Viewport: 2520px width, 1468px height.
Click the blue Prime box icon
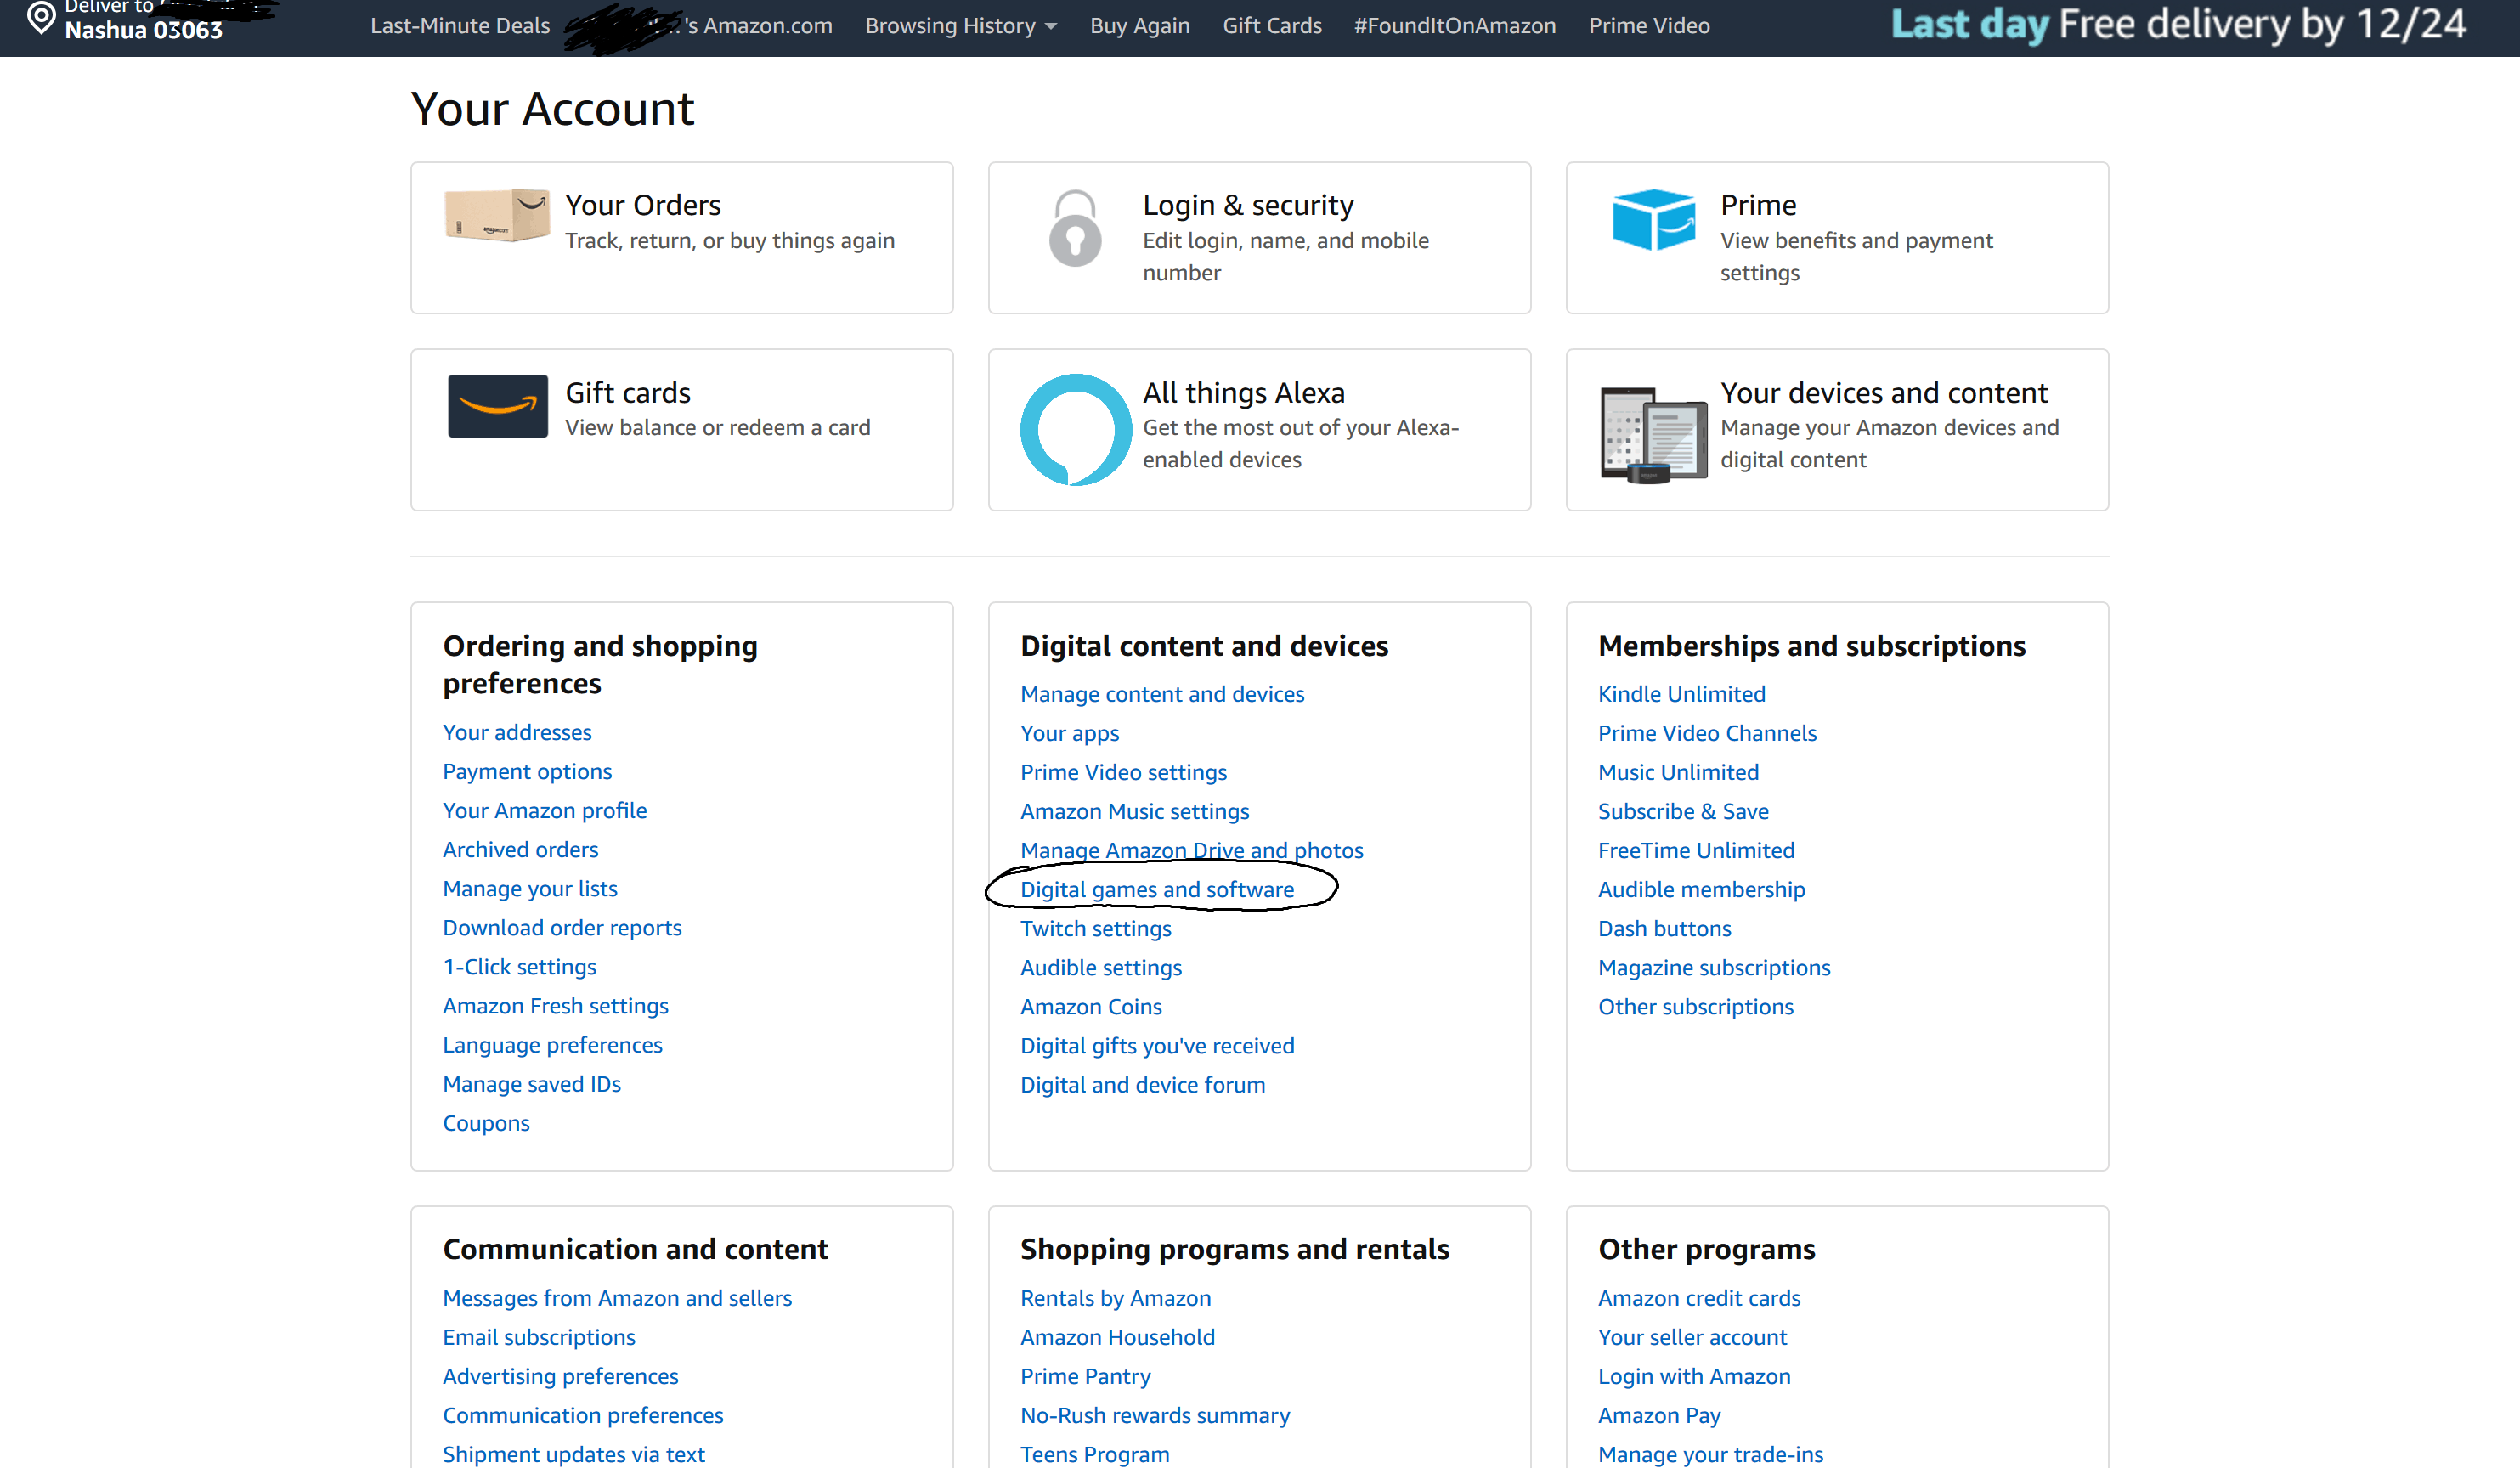[x=1653, y=219]
